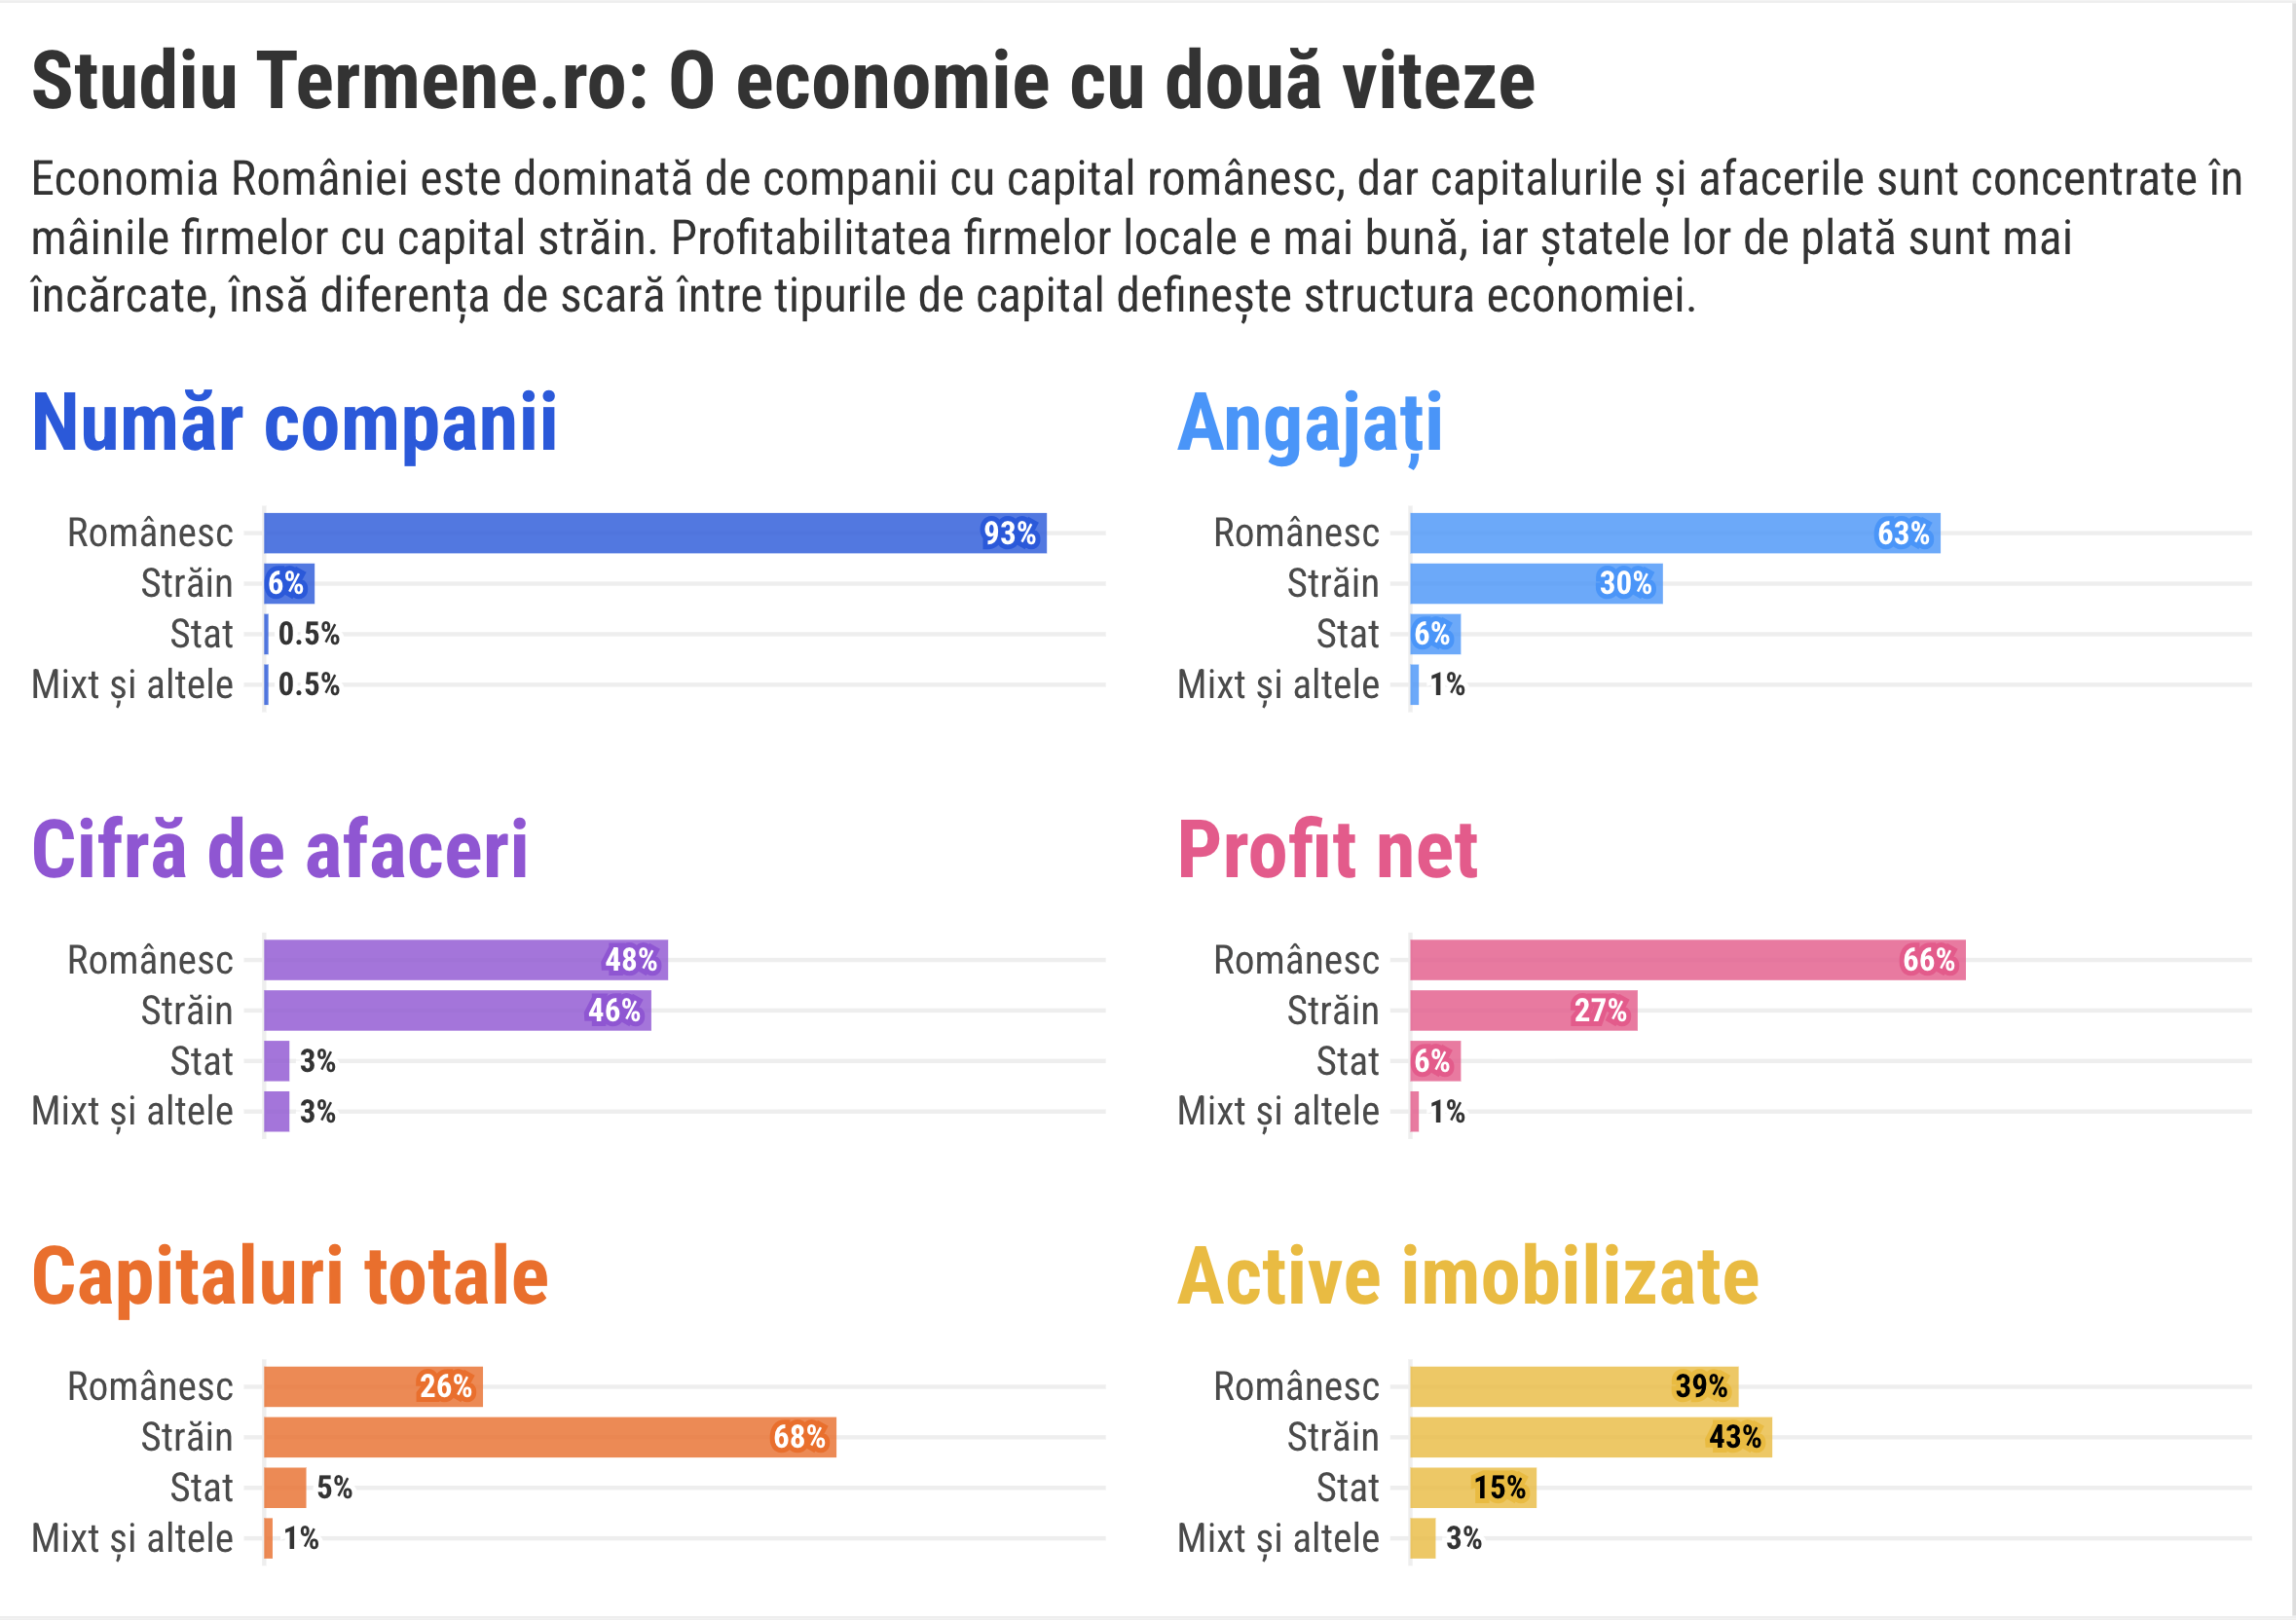This screenshot has width=2296, height=1620.
Task: Select the 63% Românesc bar in Angajați
Action: coord(1674,533)
